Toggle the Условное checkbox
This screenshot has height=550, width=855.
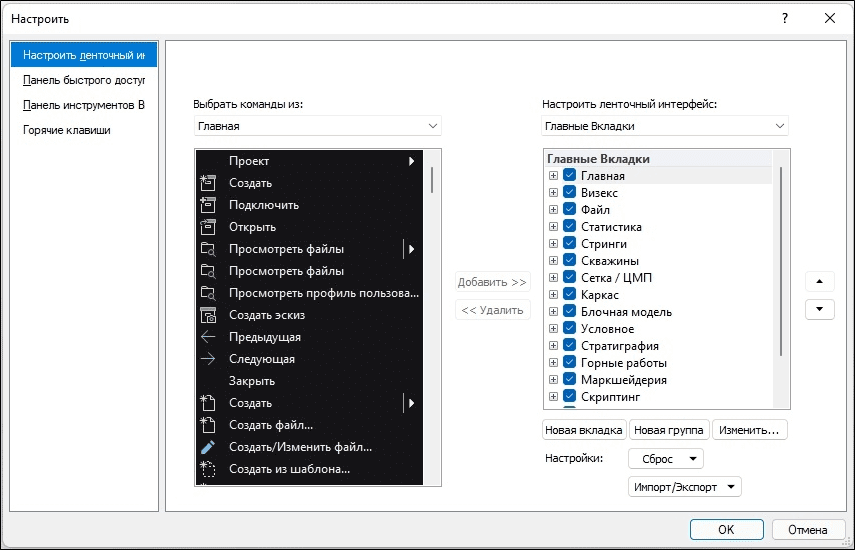(x=569, y=328)
